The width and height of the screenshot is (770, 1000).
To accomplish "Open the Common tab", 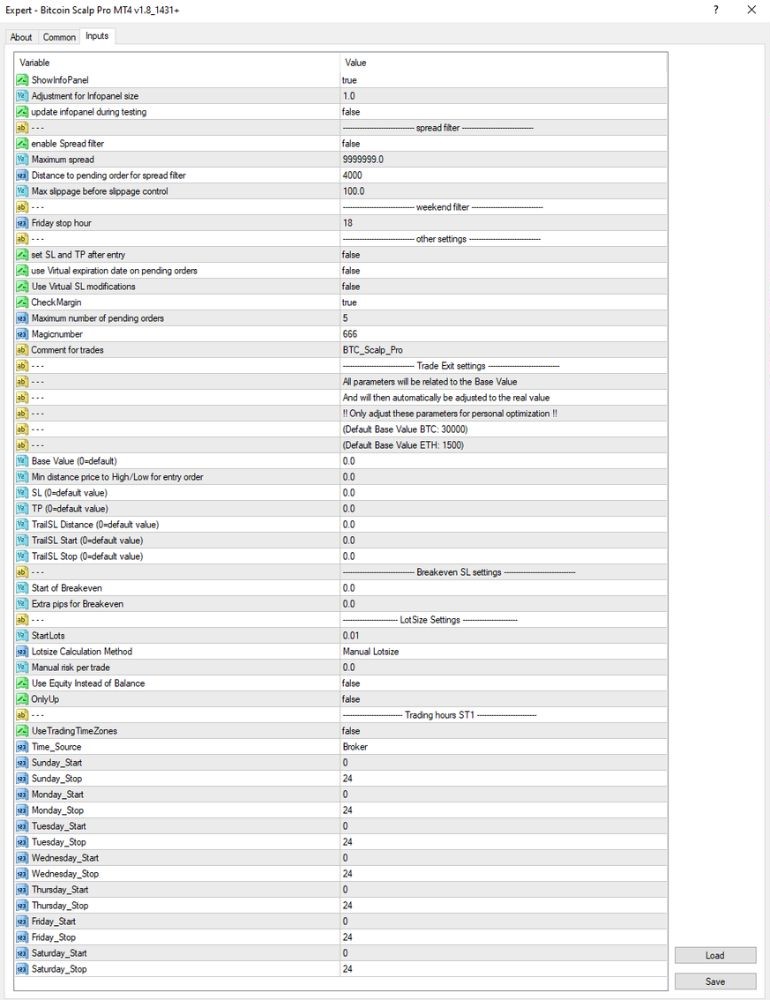I will pos(59,37).
